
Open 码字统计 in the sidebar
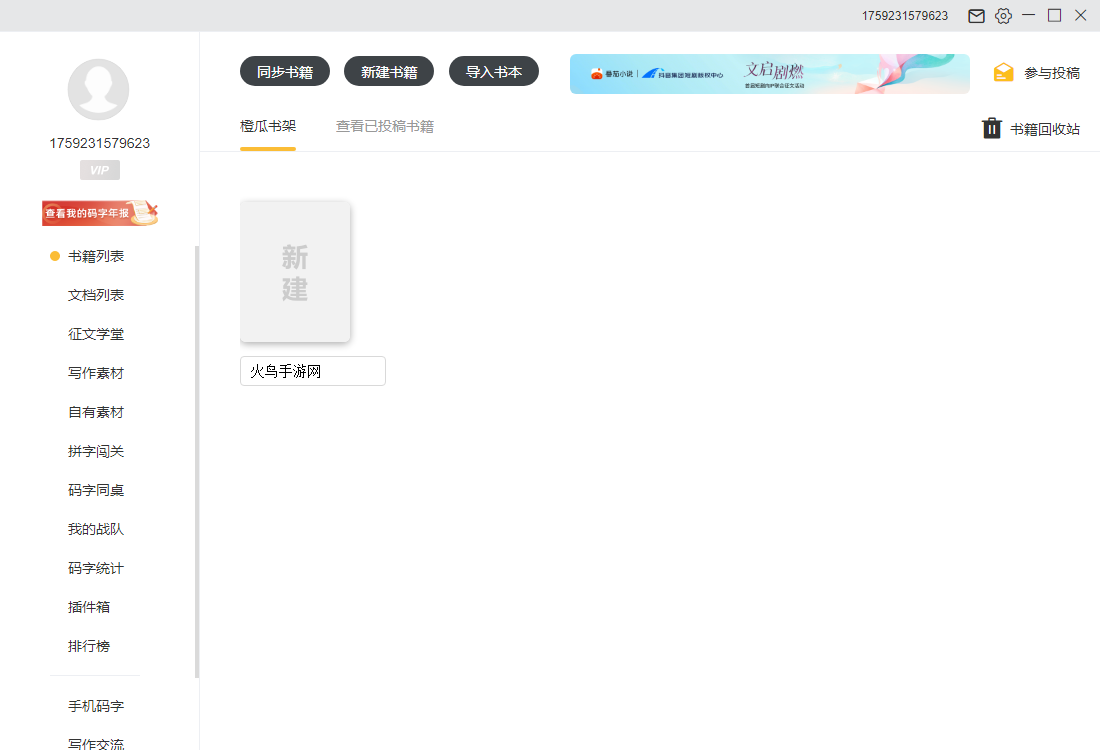point(96,568)
